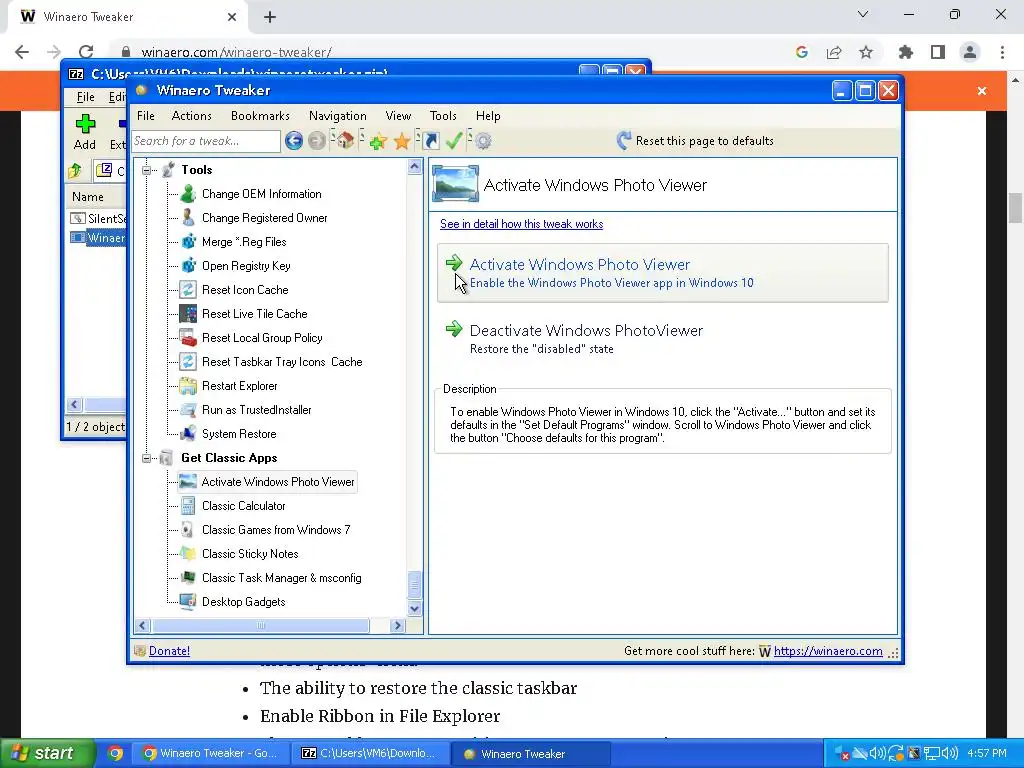Click tree scroll up arrow
This screenshot has height=768, width=1024.
[x=415, y=167]
